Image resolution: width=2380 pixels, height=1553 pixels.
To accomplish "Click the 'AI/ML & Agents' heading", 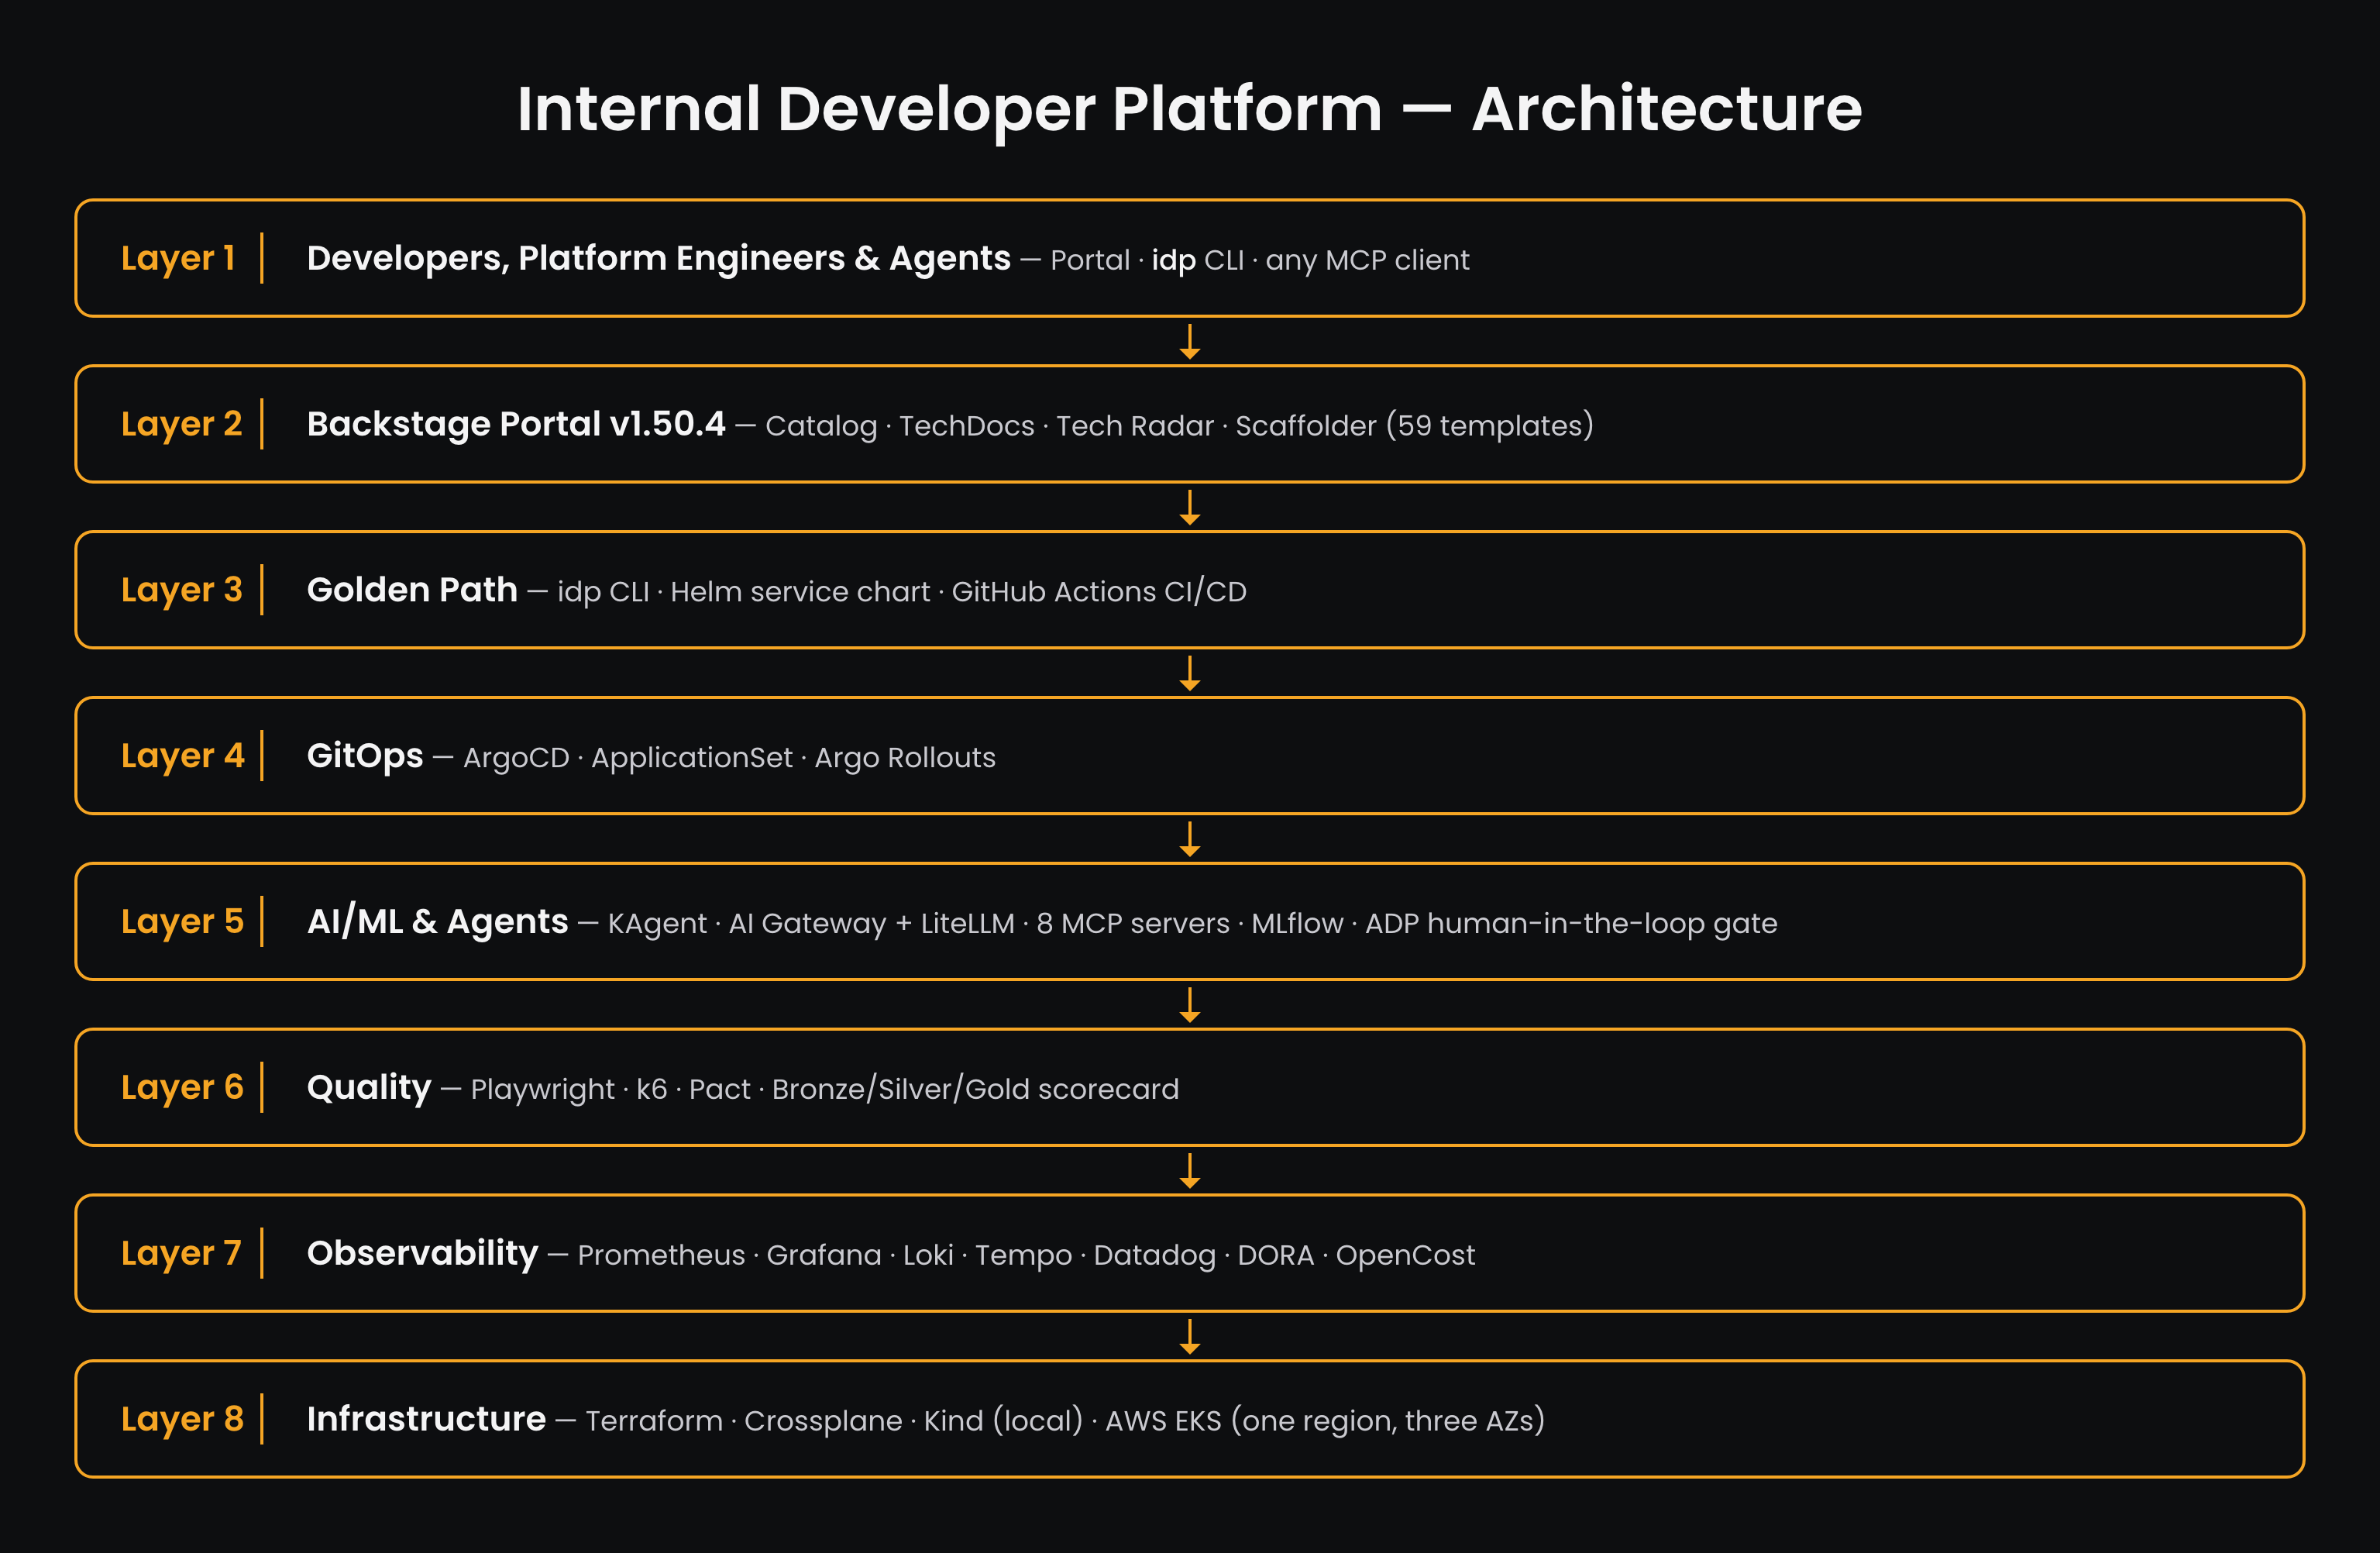I will point(437,922).
